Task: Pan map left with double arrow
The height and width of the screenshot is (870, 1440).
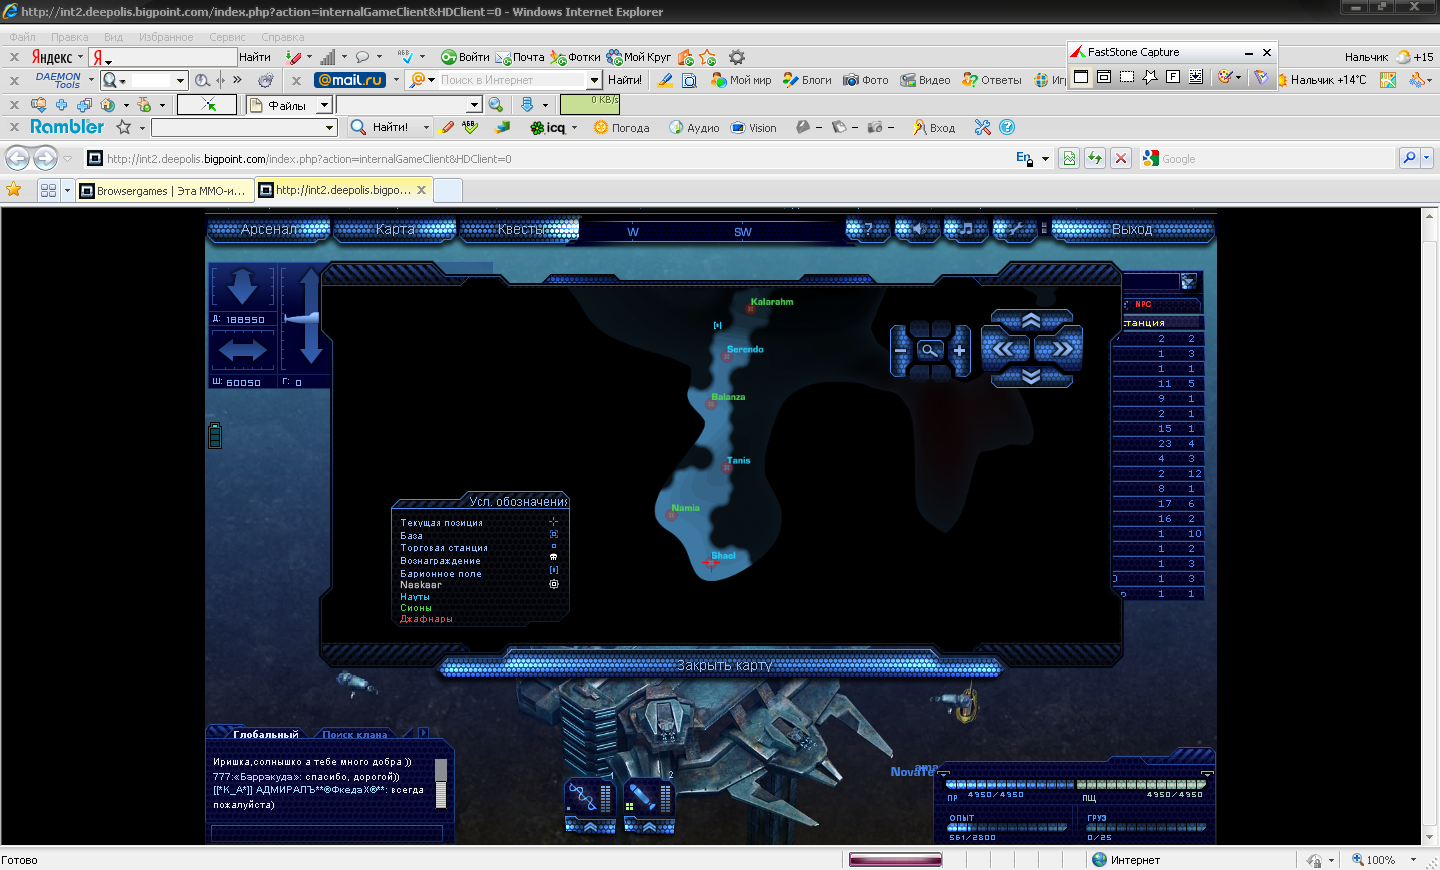Action: (x=1005, y=348)
